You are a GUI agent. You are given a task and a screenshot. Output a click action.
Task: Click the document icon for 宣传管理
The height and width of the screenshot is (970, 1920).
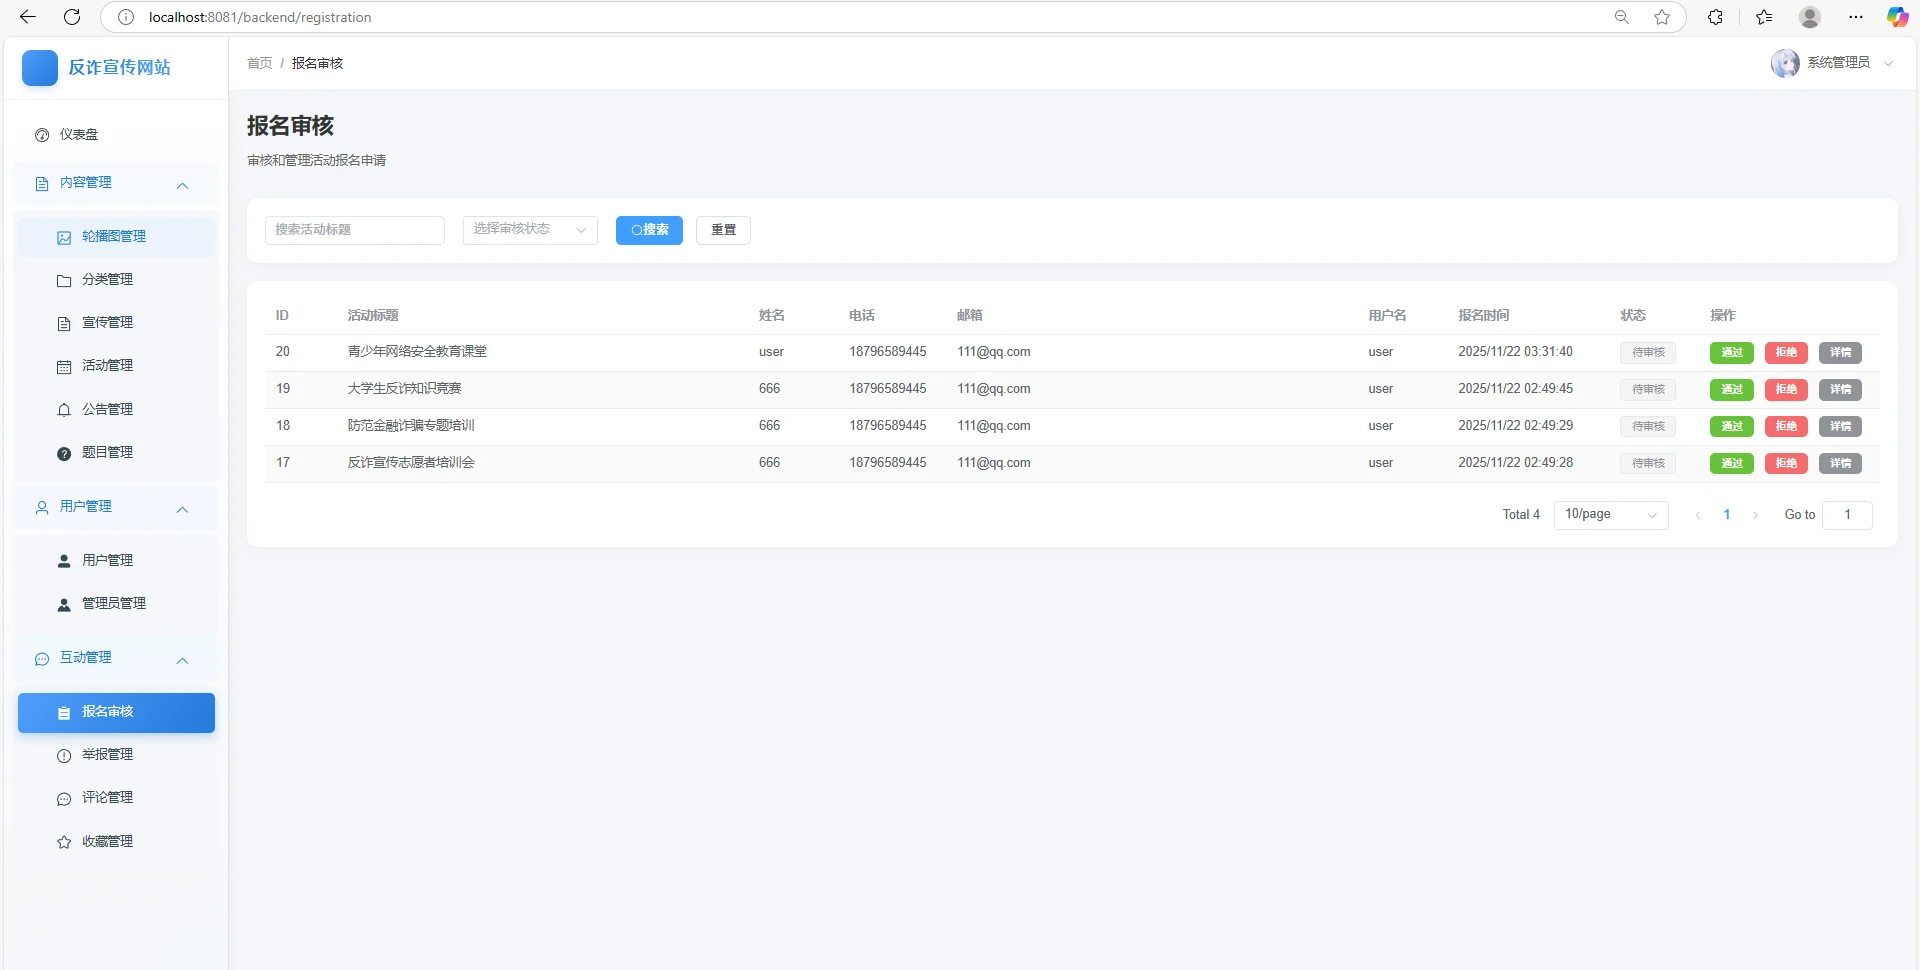(64, 323)
